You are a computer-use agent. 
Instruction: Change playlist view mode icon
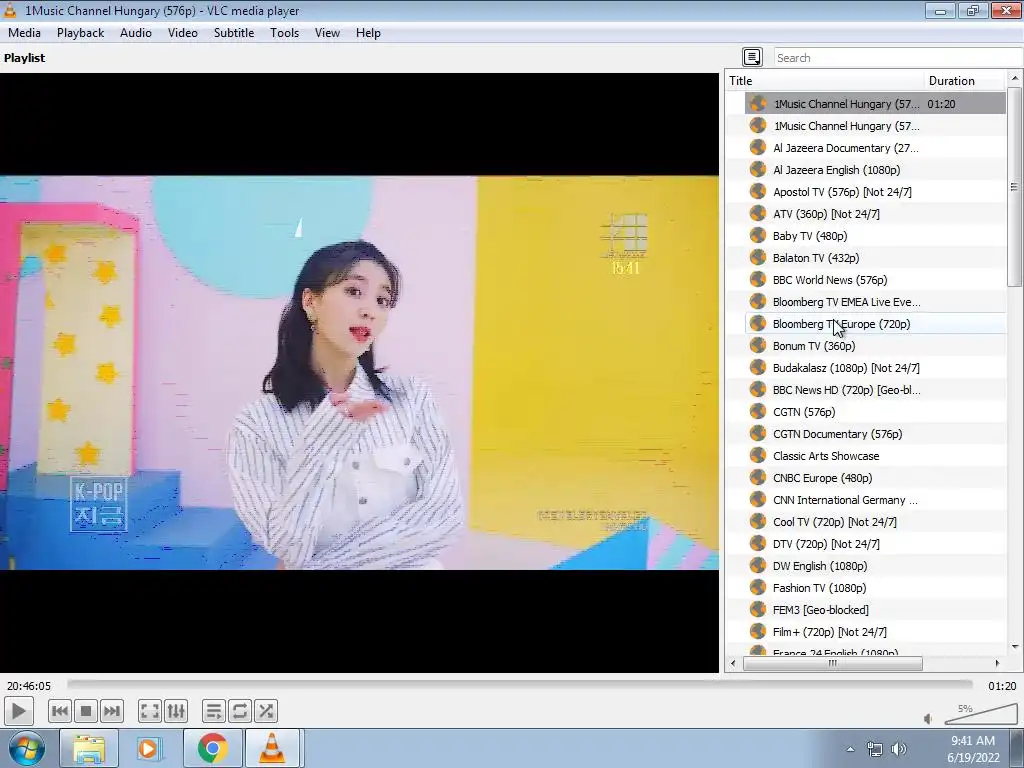[x=752, y=57]
